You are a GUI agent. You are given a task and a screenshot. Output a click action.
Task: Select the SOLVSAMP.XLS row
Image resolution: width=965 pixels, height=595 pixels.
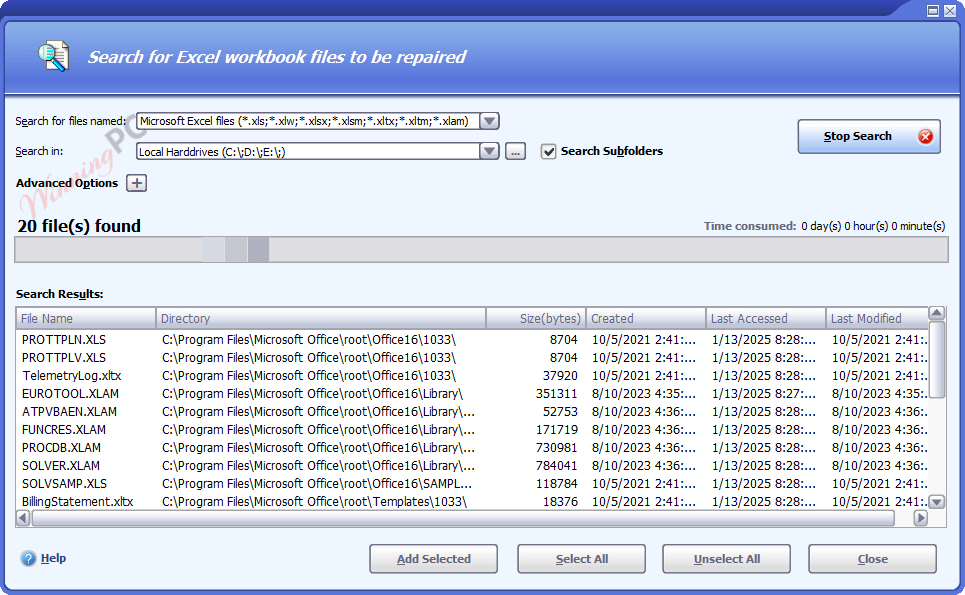click(x=472, y=484)
